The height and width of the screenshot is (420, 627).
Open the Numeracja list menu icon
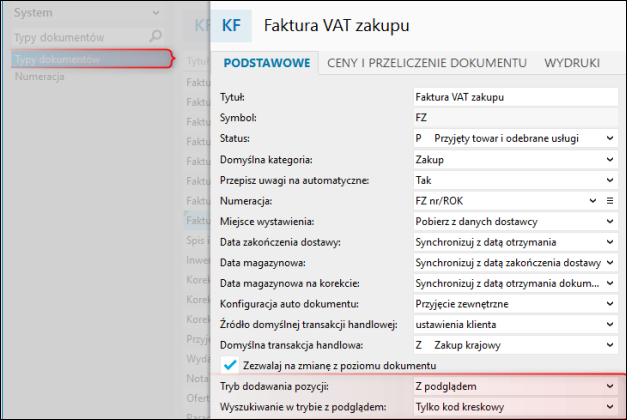610,201
